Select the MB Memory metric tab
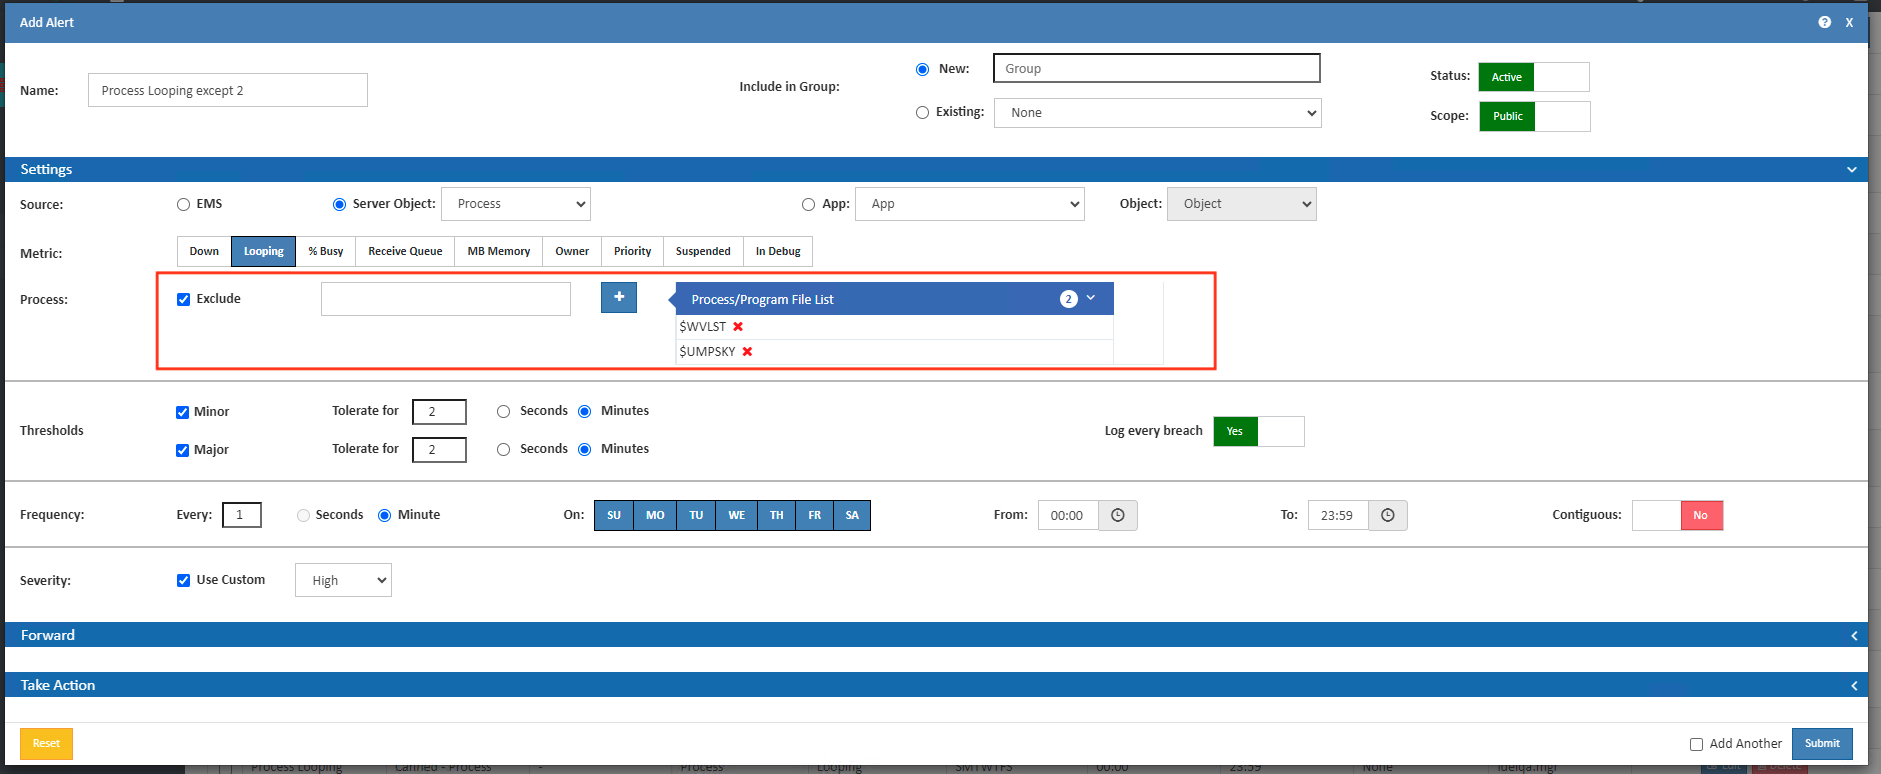The height and width of the screenshot is (774, 1881). pyautogui.click(x=498, y=252)
